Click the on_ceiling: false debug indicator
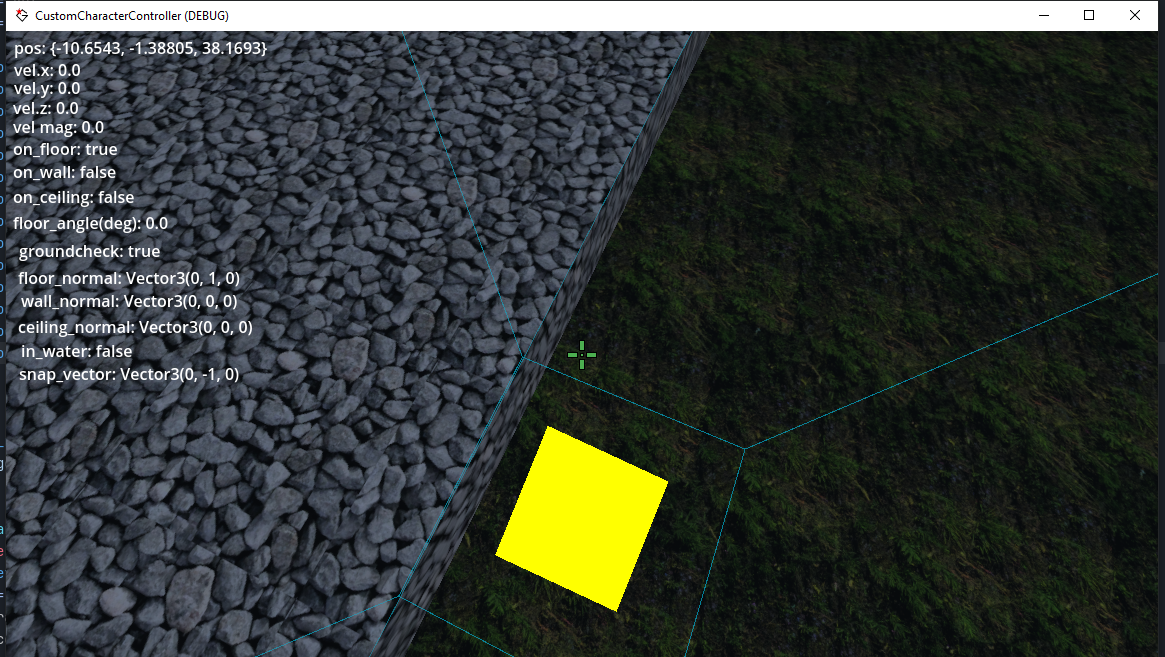The height and width of the screenshot is (657, 1165). 73,197
